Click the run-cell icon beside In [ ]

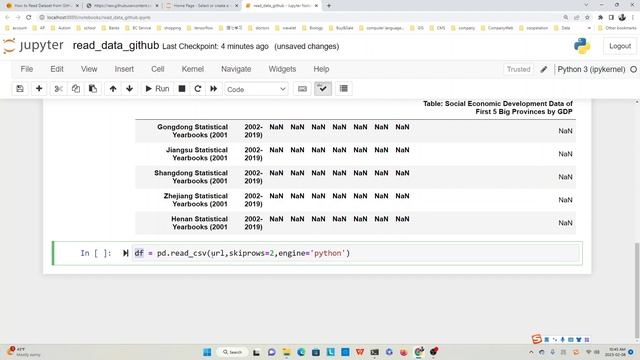coord(125,253)
